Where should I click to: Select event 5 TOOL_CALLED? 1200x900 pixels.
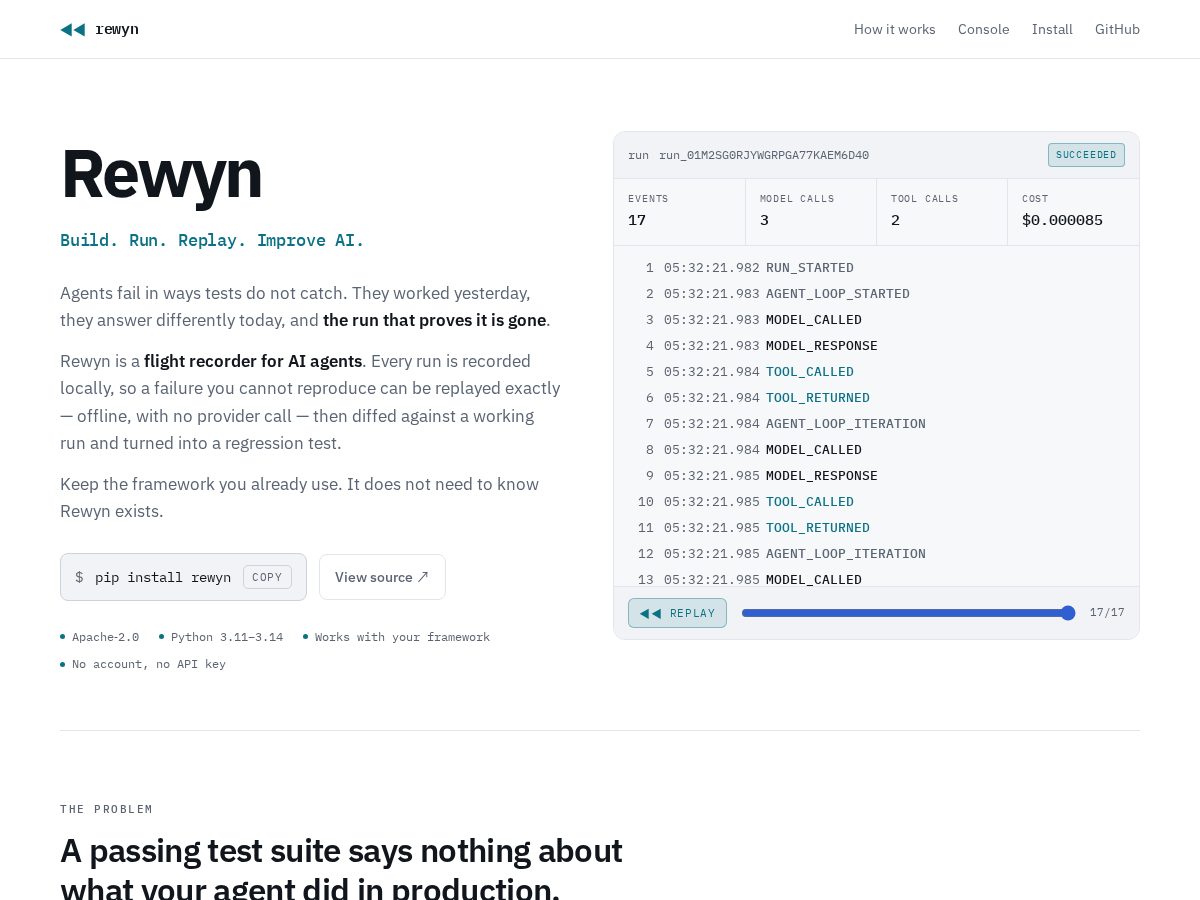[876, 372]
